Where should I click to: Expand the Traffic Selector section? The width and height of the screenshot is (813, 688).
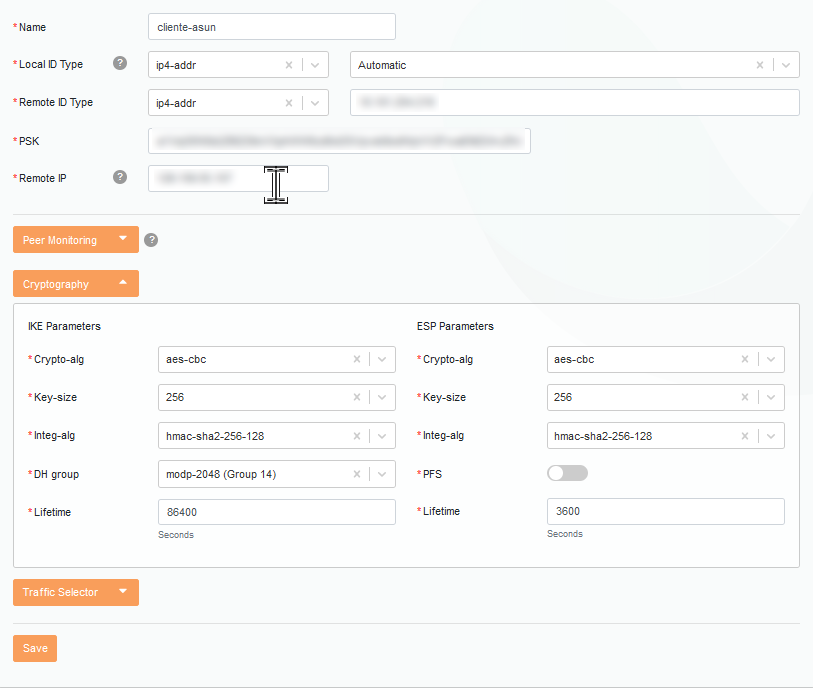click(75, 592)
